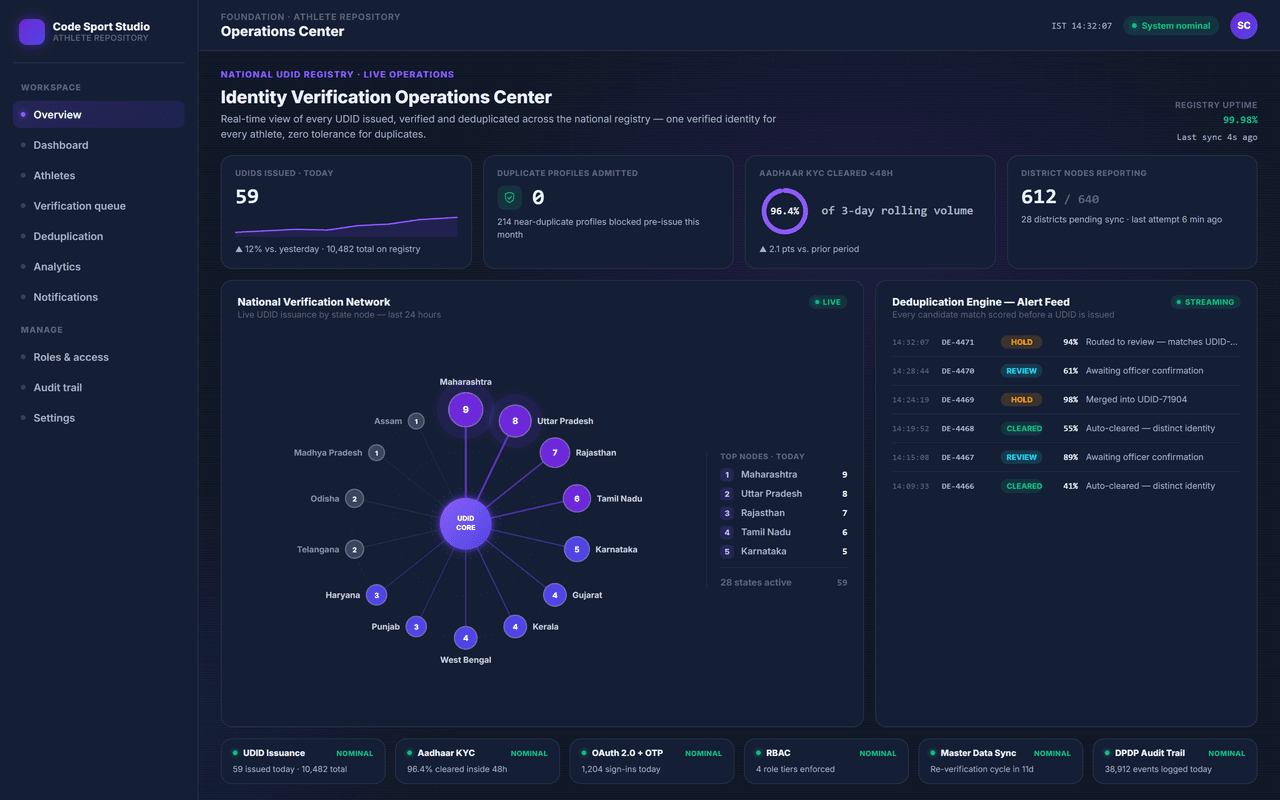Select the Maharashtra node on the network
The width and height of the screenshot is (1280, 800).
(x=466, y=410)
